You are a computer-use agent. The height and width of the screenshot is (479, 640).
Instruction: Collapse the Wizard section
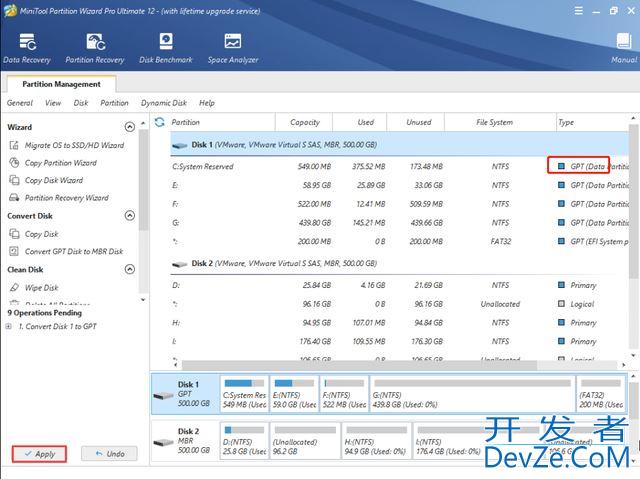tap(129, 127)
